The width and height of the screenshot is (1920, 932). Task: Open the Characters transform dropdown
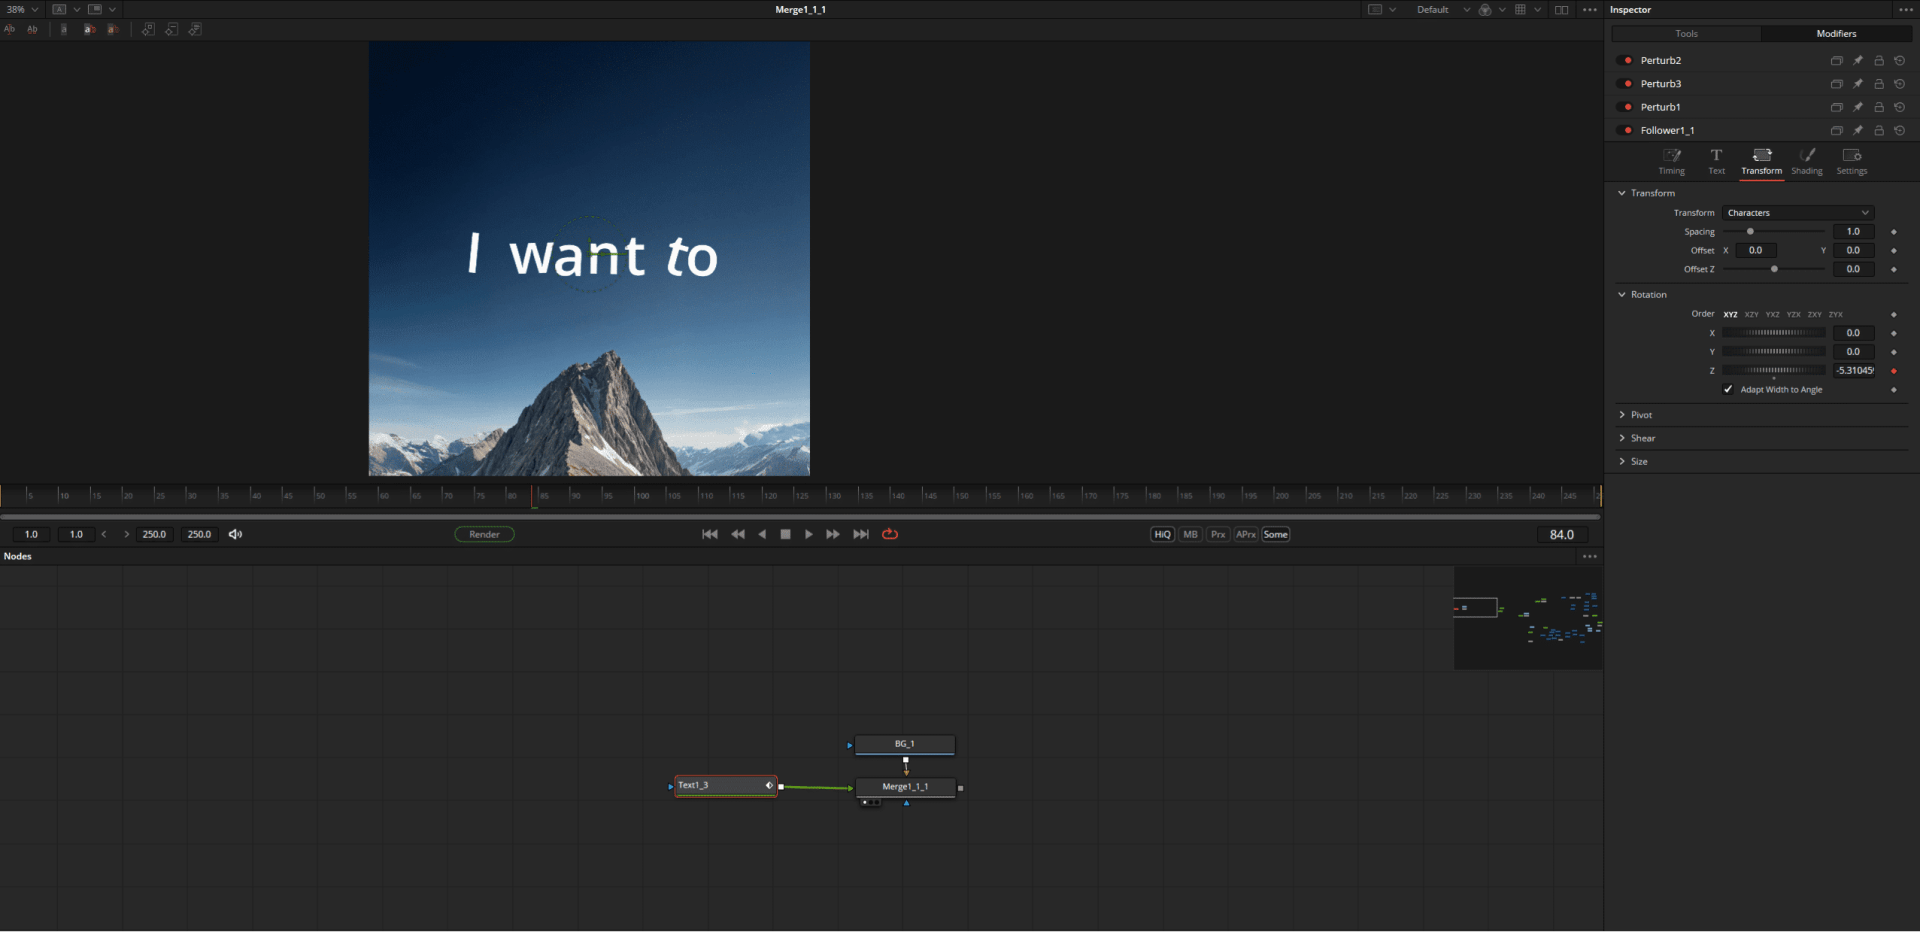[x=1797, y=212]
